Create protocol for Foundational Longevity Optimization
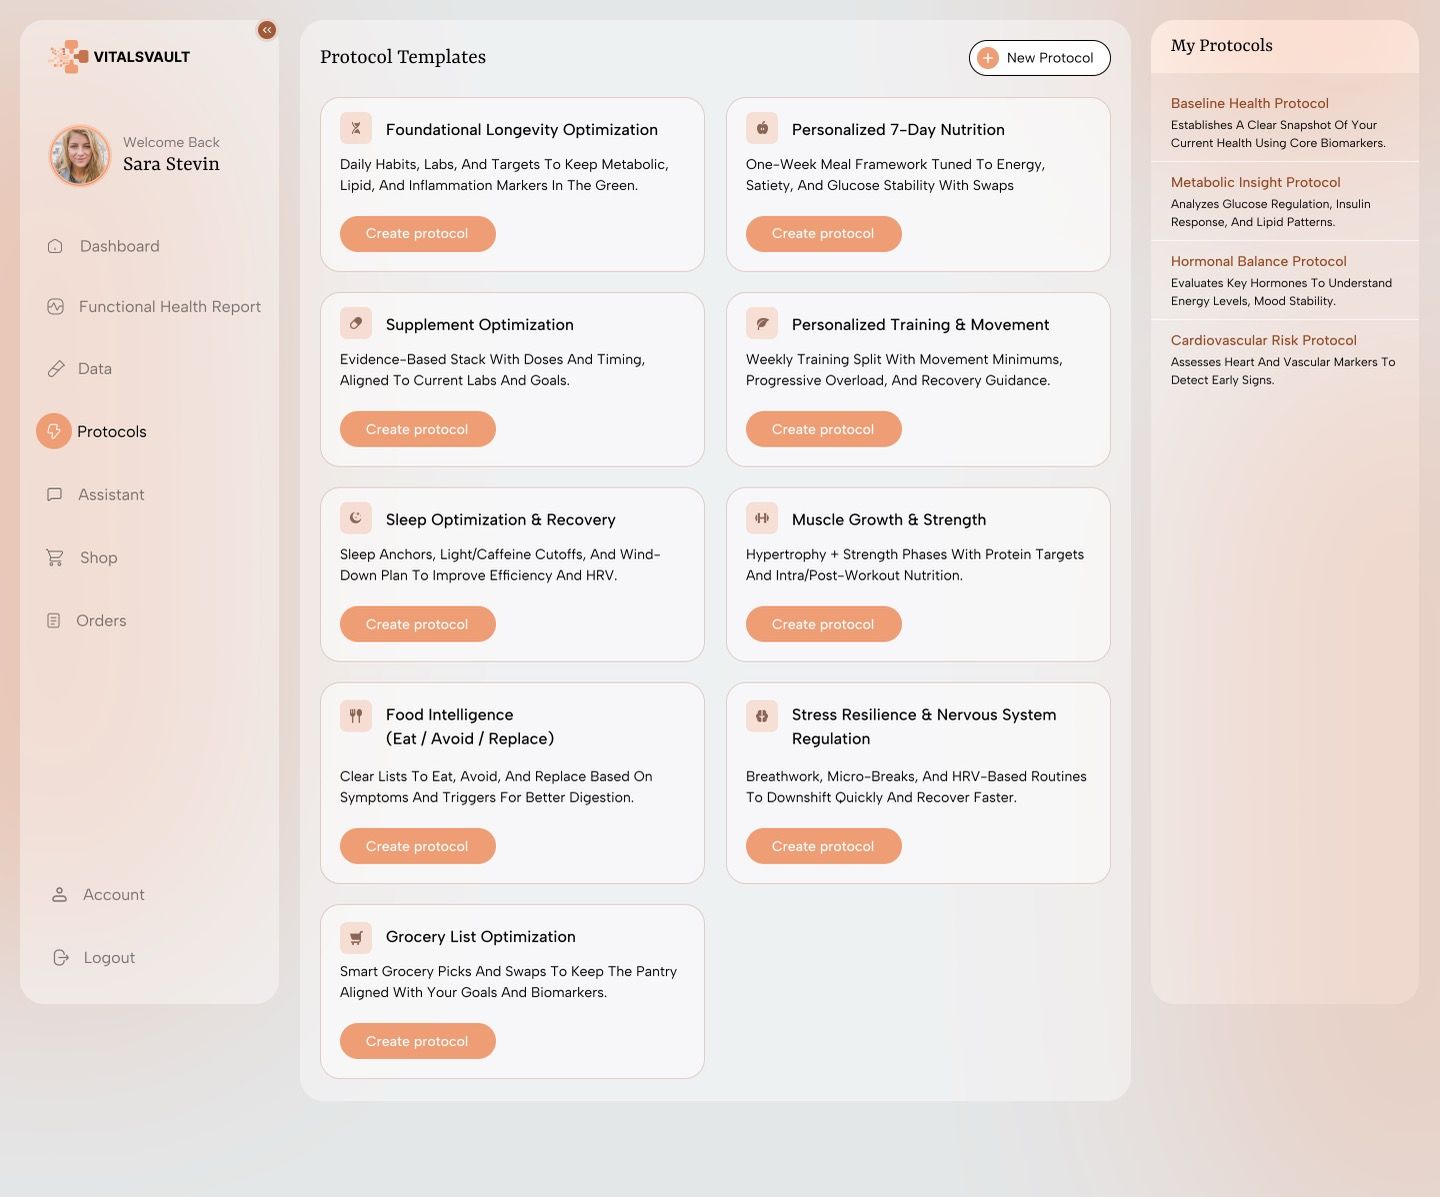This screenshot has height=1197, width=1440. (417, 234)
